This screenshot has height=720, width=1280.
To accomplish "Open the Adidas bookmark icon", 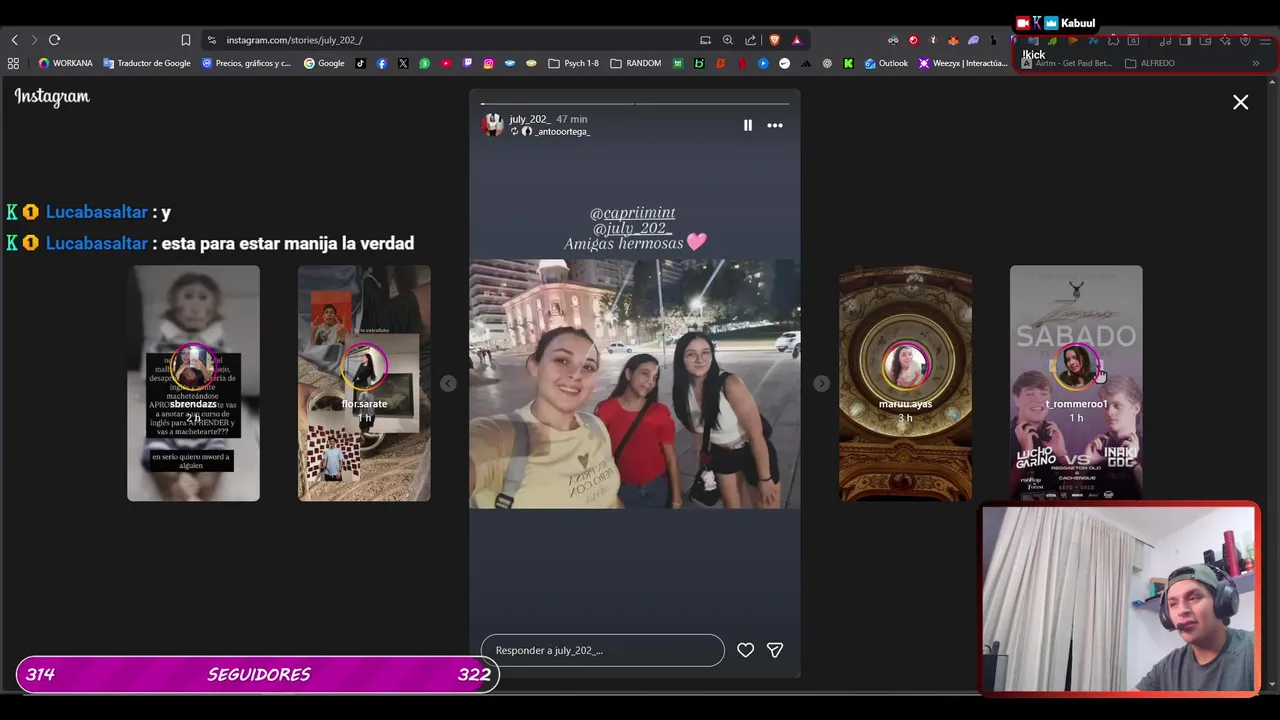I will point(805,63).
